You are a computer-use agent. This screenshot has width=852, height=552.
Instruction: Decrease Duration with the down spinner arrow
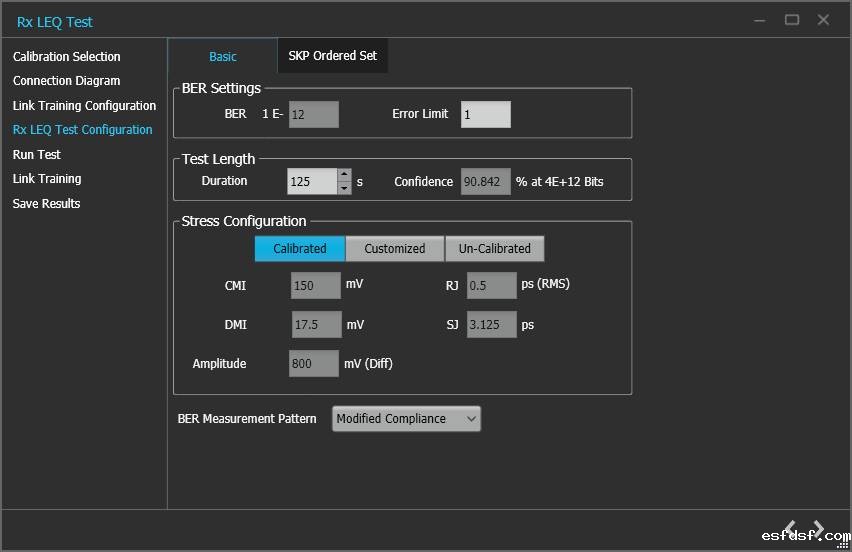pyautogui.click(x=345, y=187)
